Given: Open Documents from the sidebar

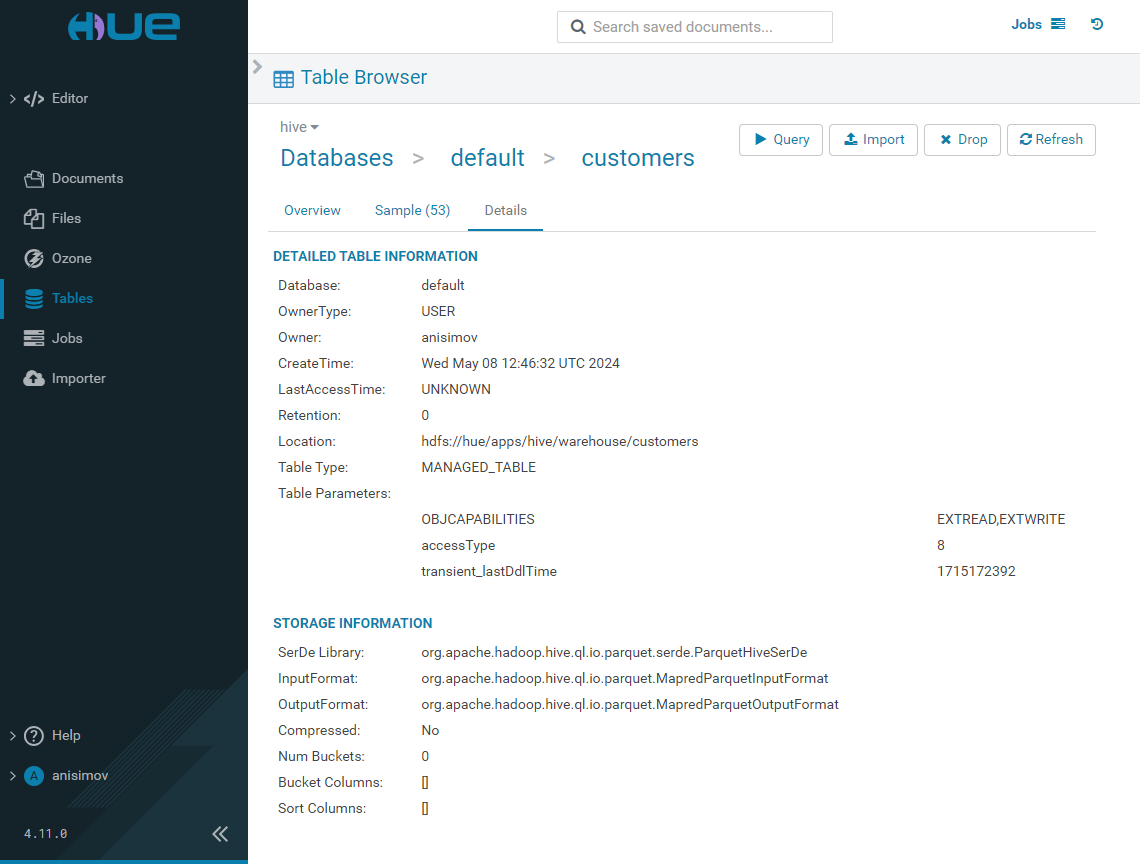Looking at the screenshot, I should click(87, 178).
